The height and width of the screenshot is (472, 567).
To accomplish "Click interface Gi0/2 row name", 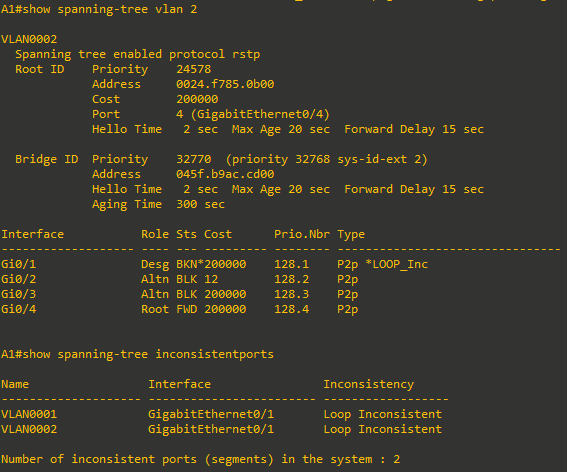I will pos(19,279).
